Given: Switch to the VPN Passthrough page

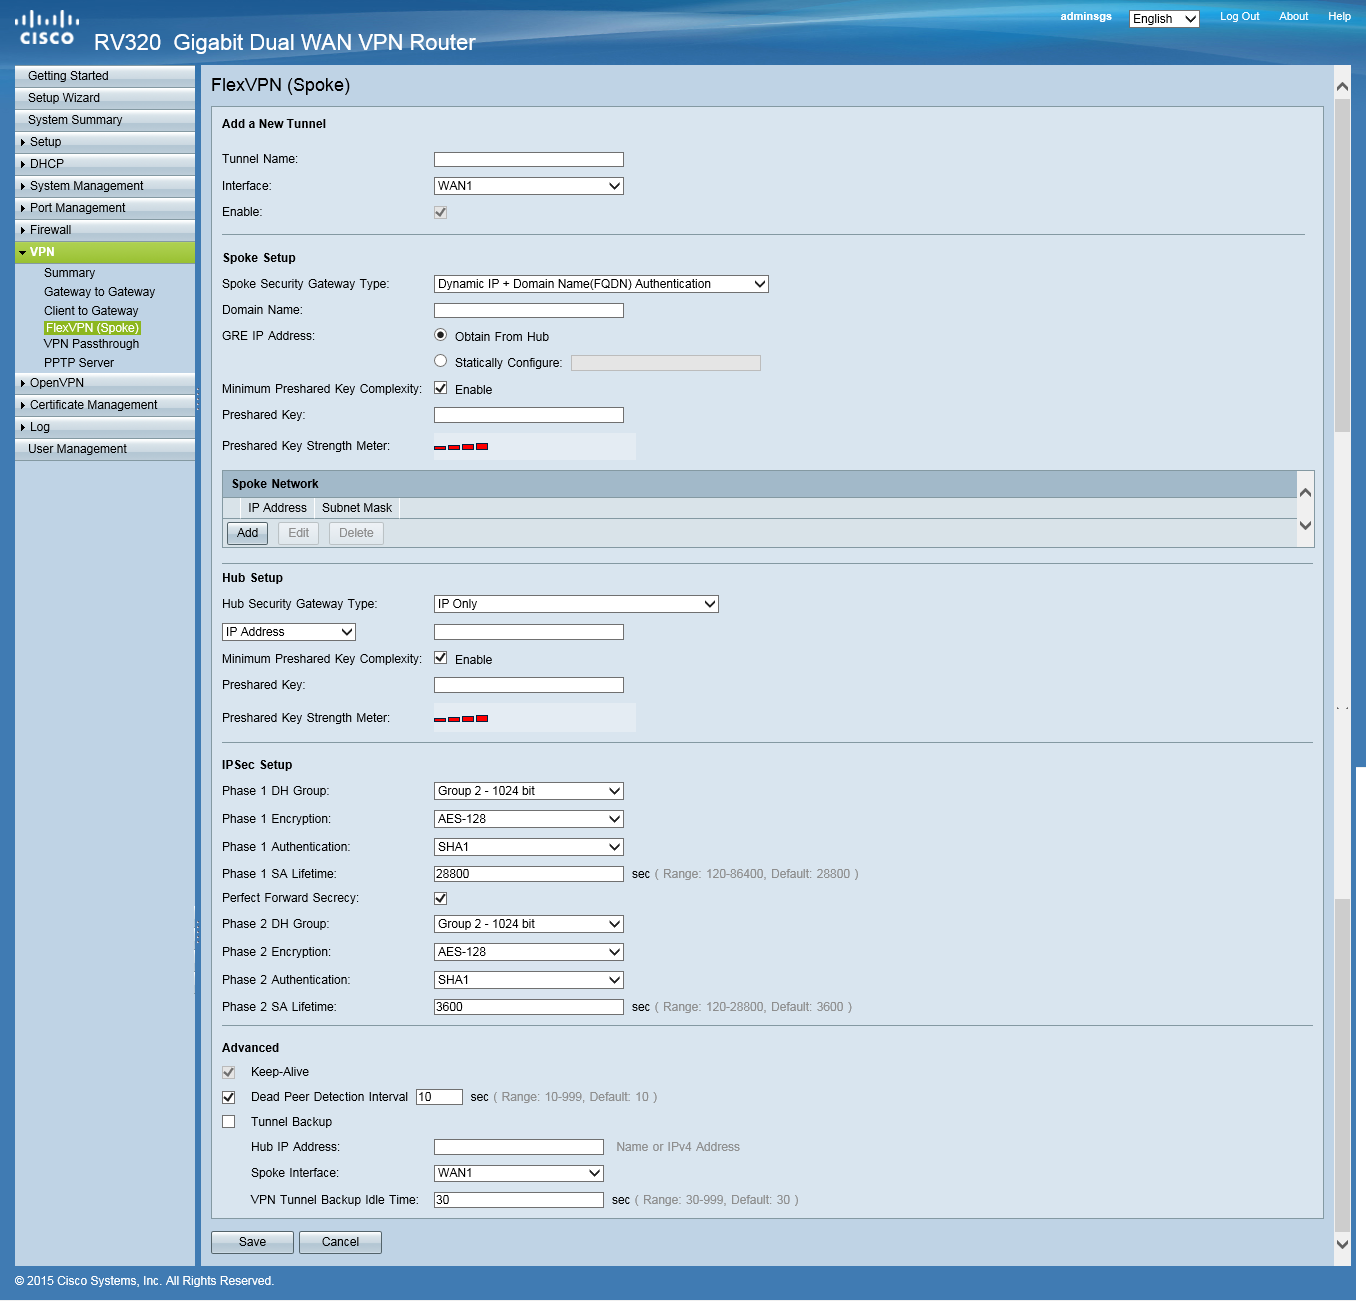Looking at the screenshot, I should point(91,343).
